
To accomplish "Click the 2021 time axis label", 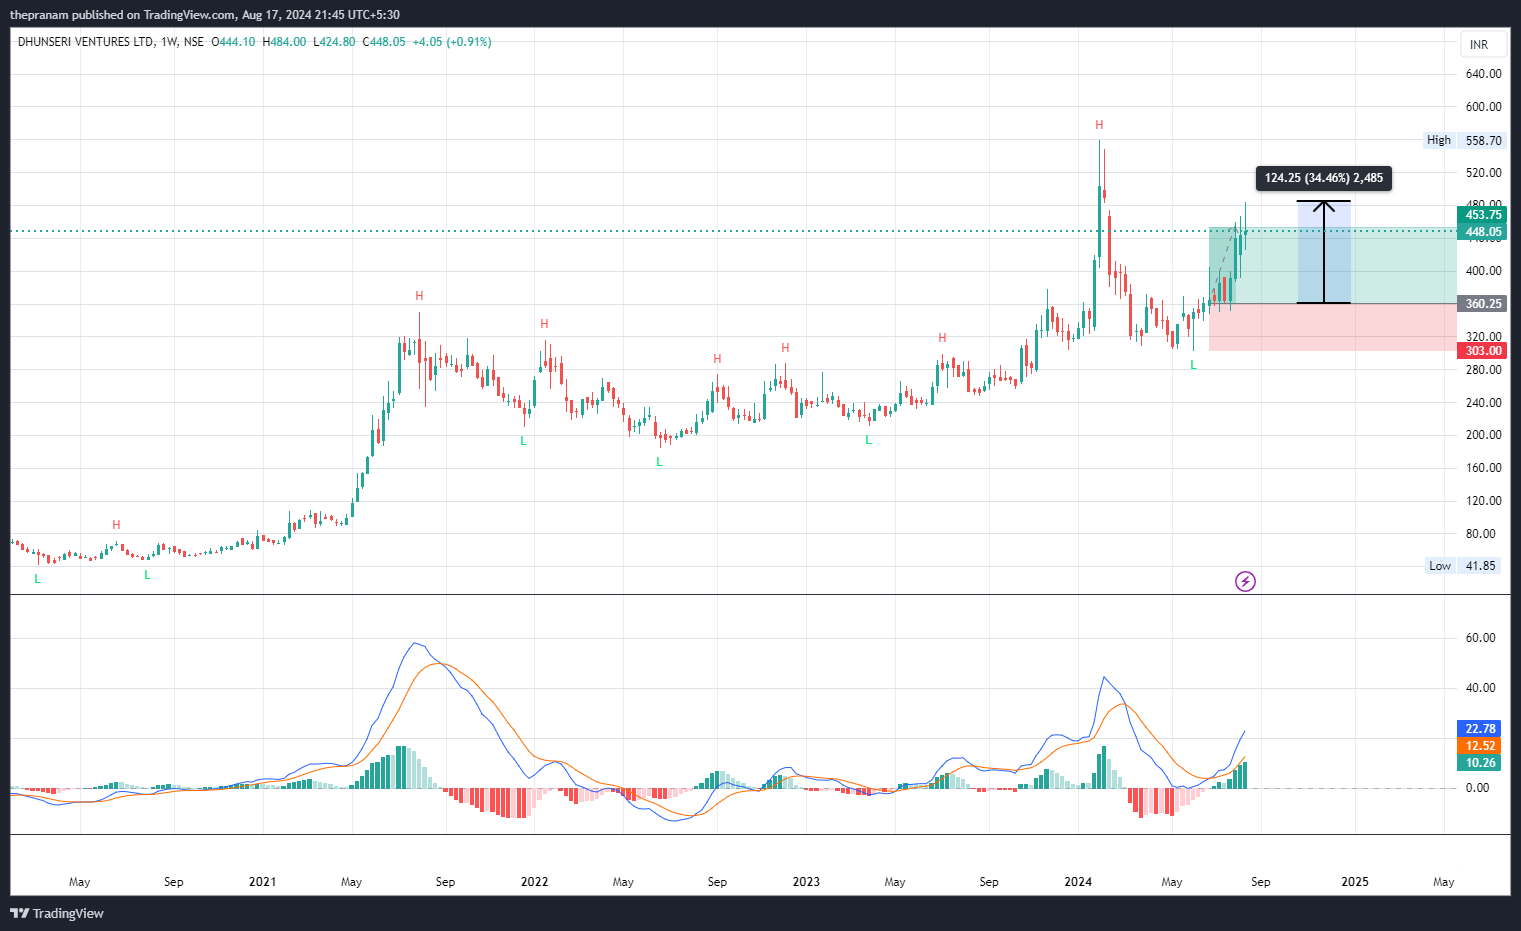I will coord(262,882).
